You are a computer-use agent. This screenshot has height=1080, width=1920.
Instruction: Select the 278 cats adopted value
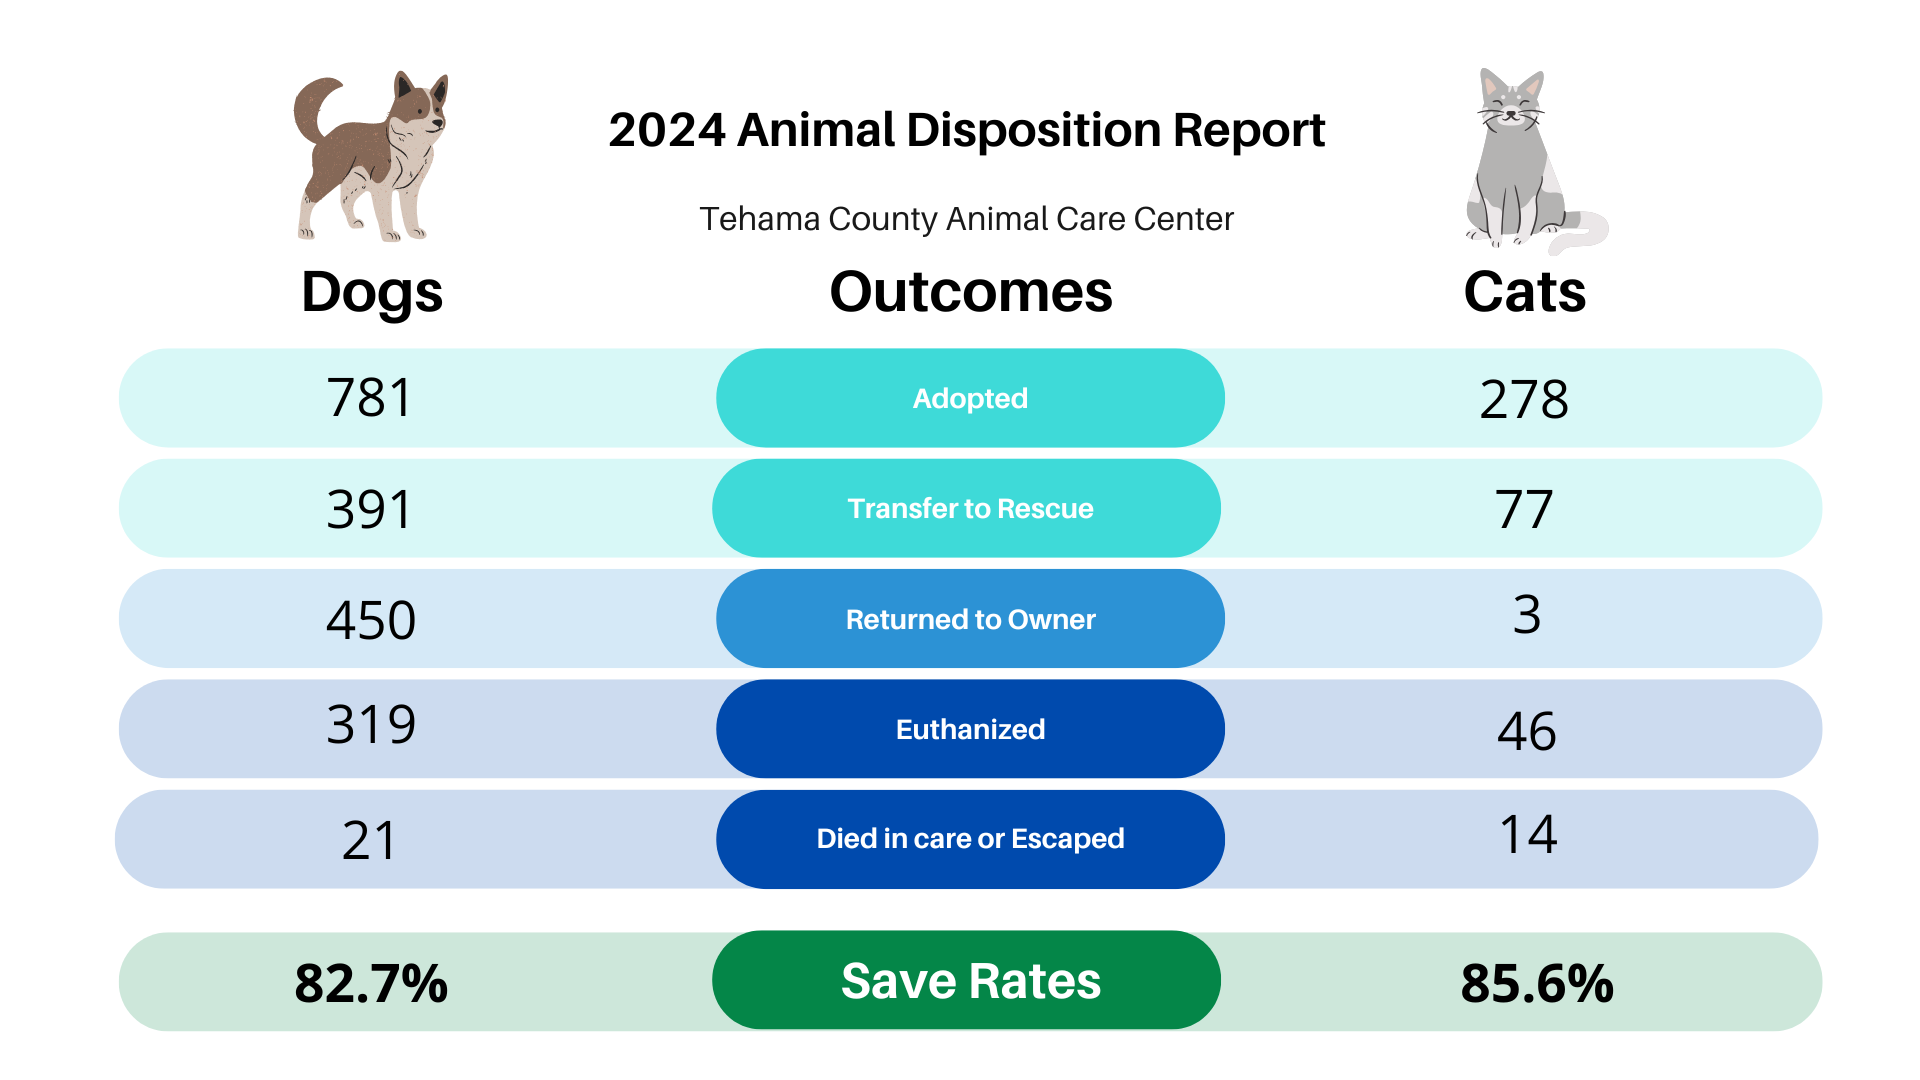pyautogui.click(x=1524, y=399)
